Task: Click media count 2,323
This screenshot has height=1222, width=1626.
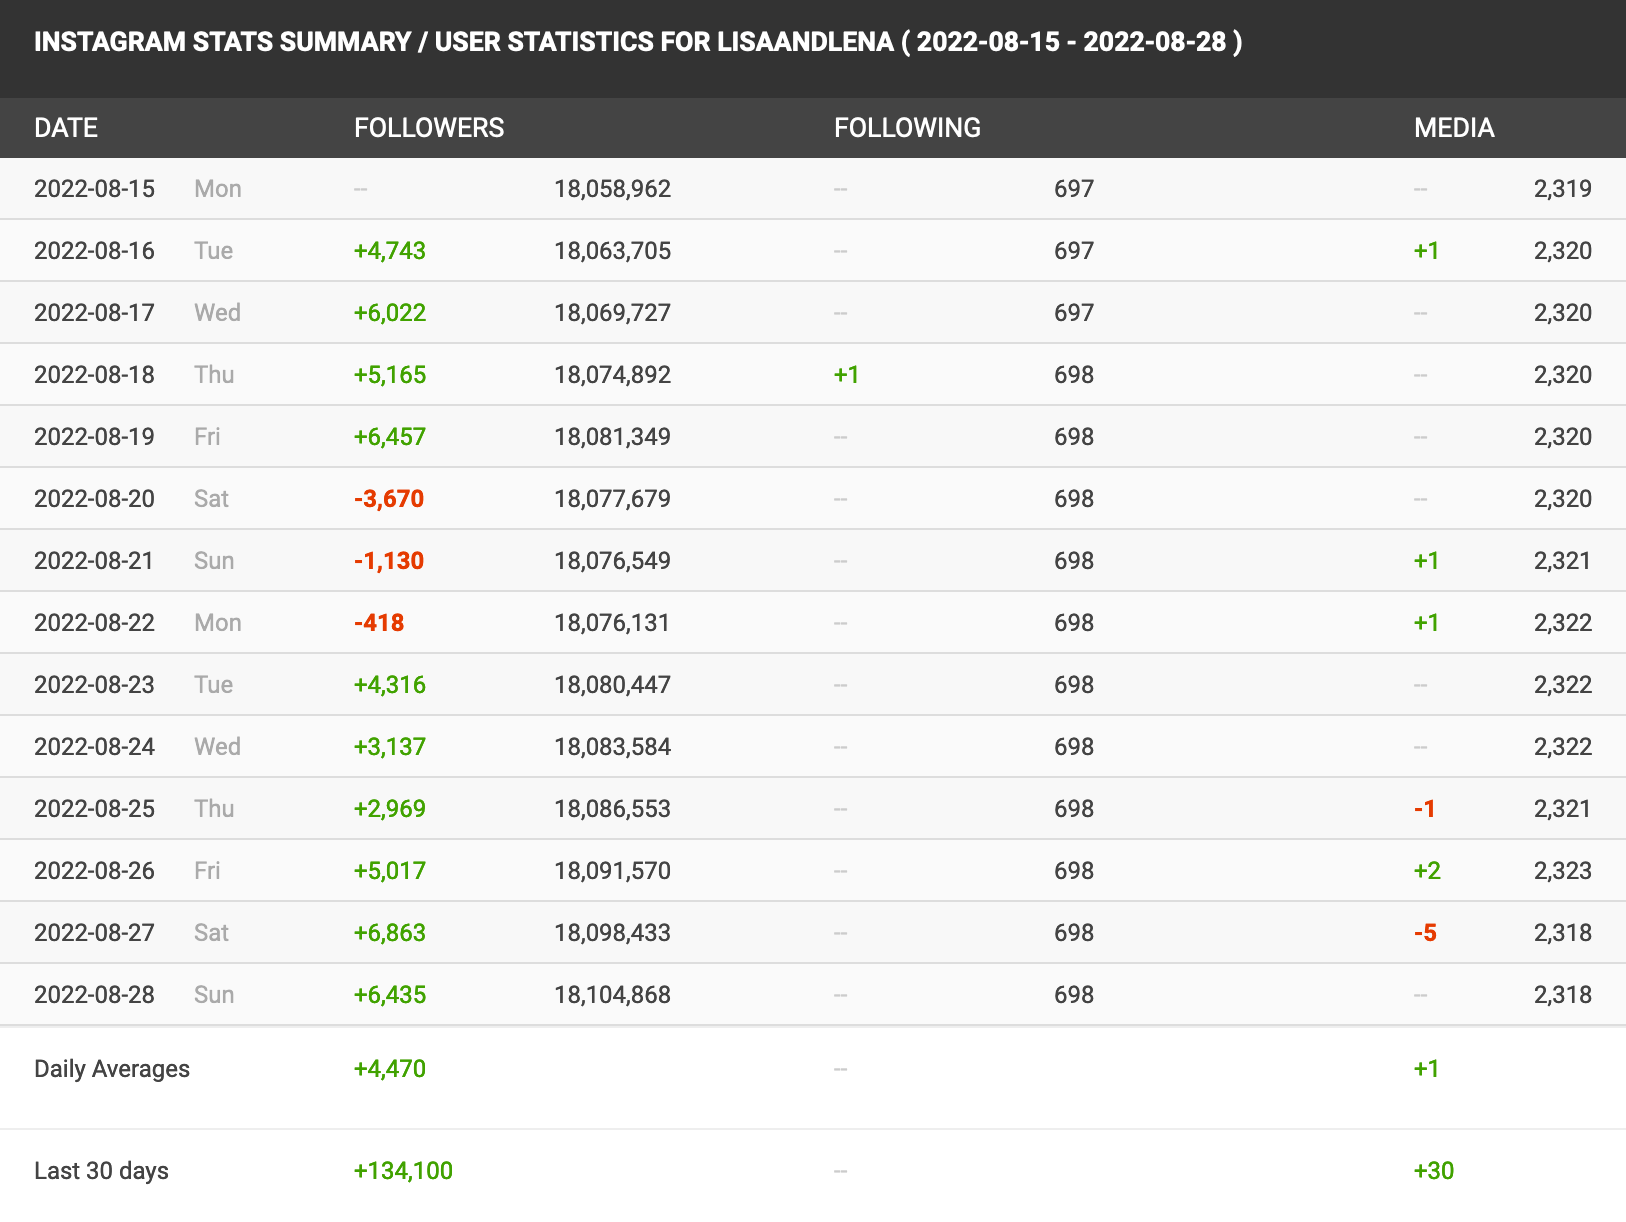Action: click(1563, 871)
